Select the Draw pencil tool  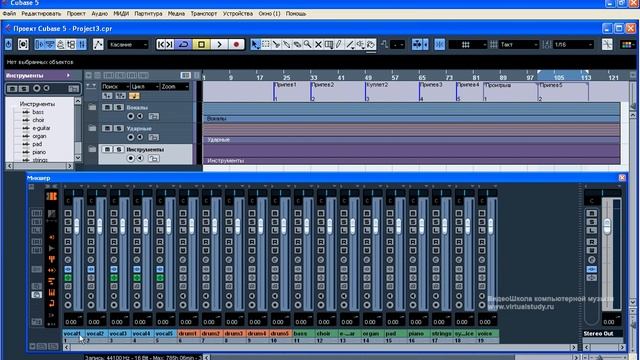[x=339, y=44]
